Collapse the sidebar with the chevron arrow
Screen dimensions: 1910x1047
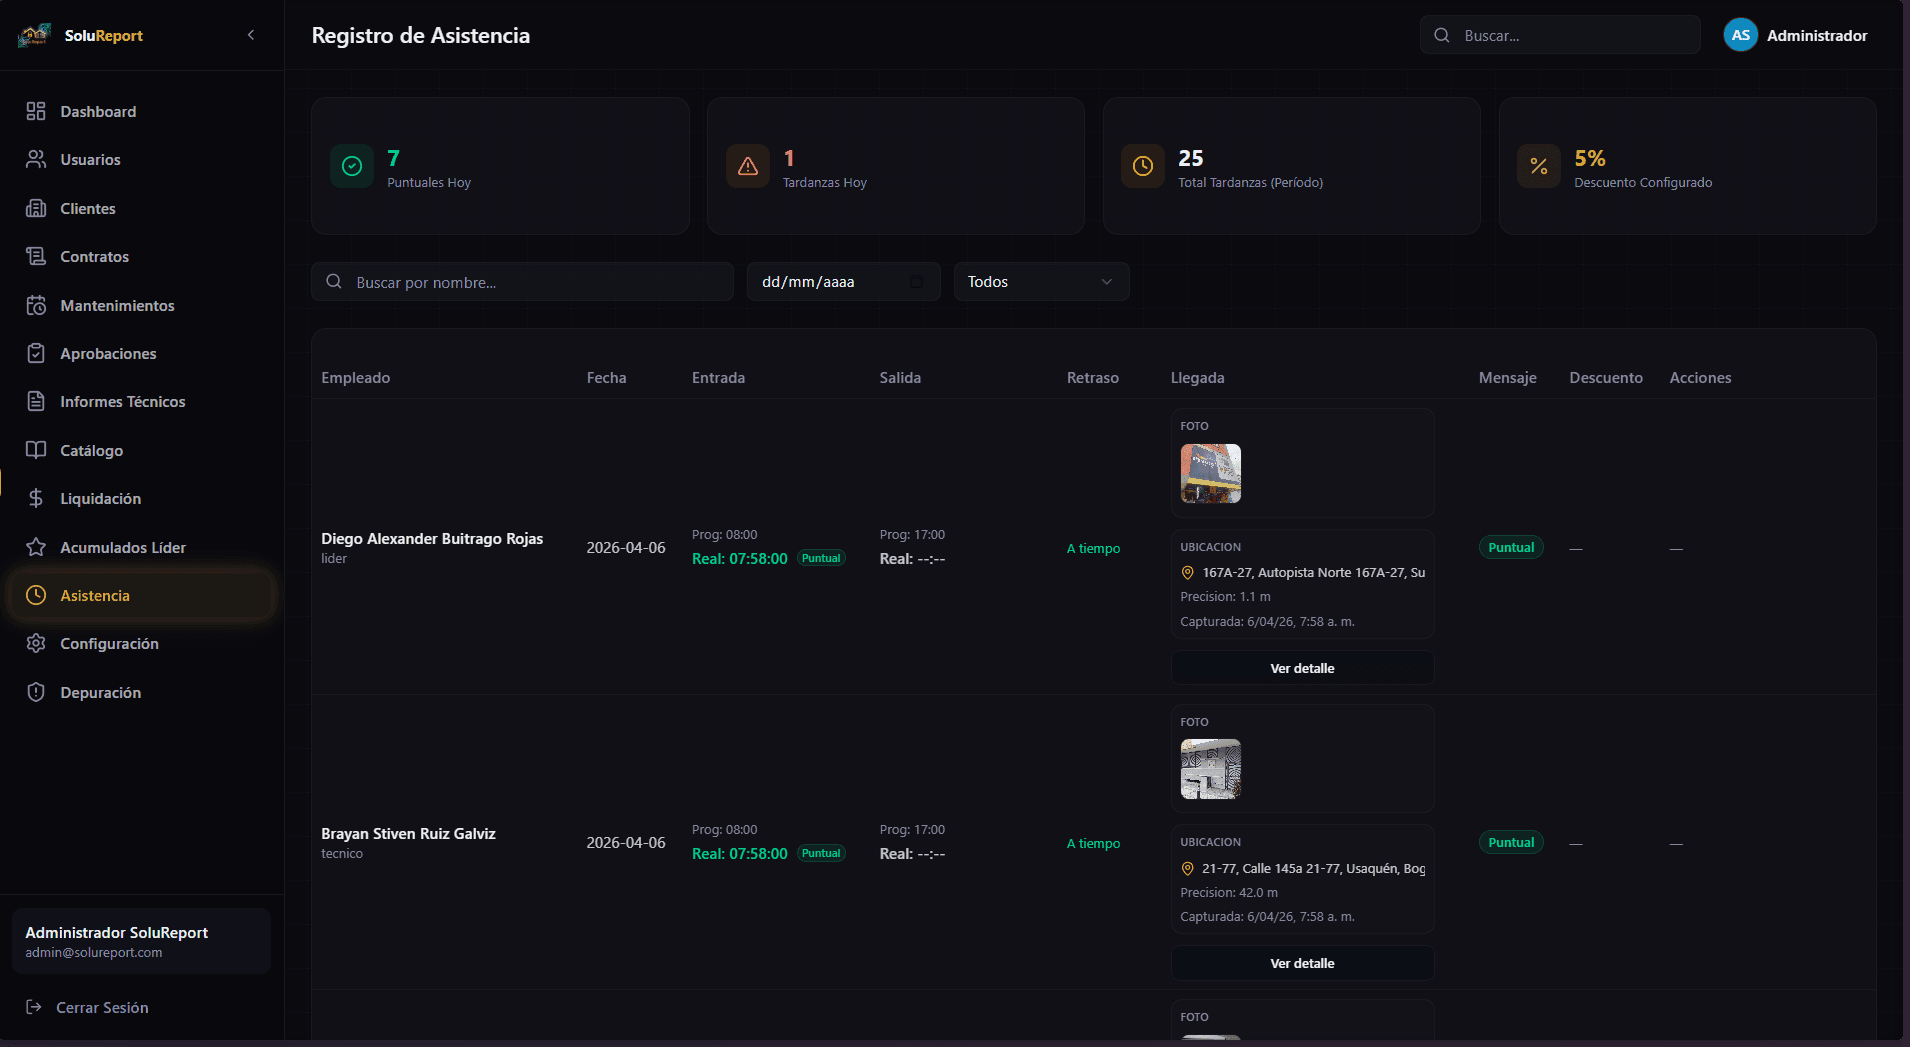(x=251, y=35)
